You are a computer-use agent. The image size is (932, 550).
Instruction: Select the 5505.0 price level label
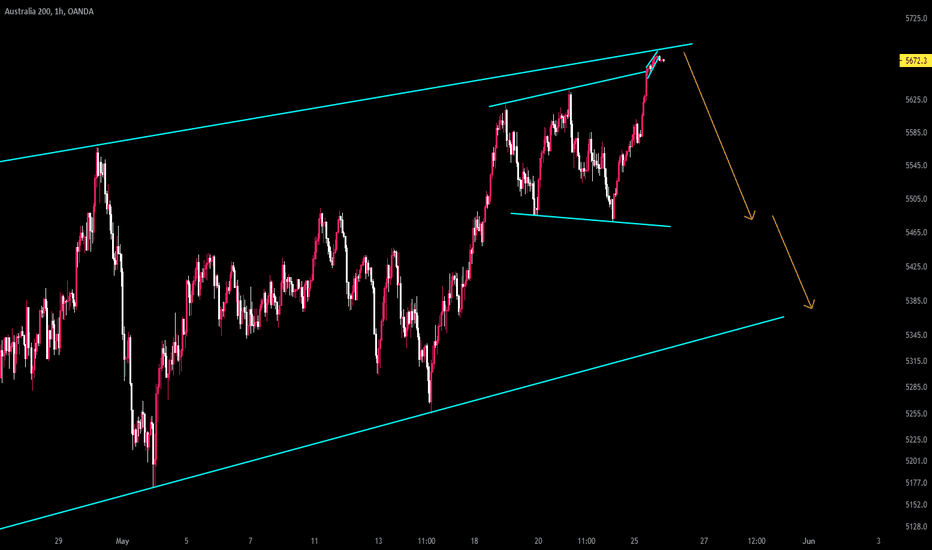[916, 199]
